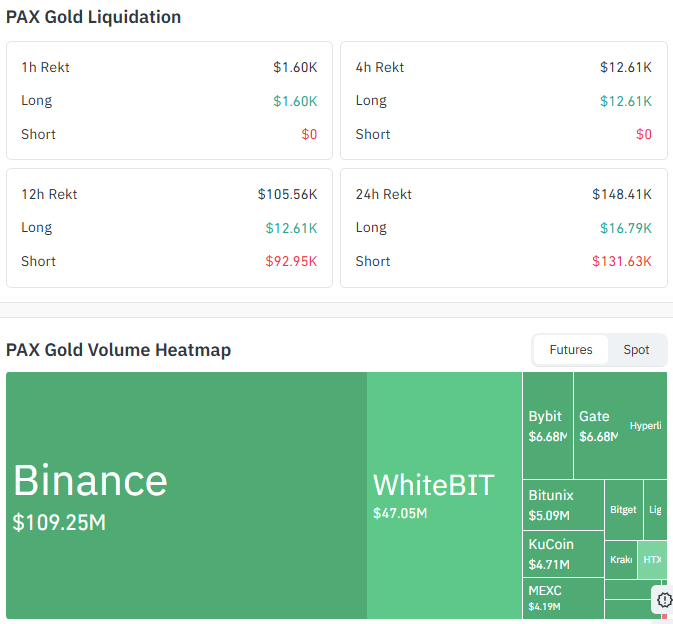Viewport: 673px width, 624px height.
Task: Click the green Long '$12.61K' in 4h card
Action: [x=626, y=101]
